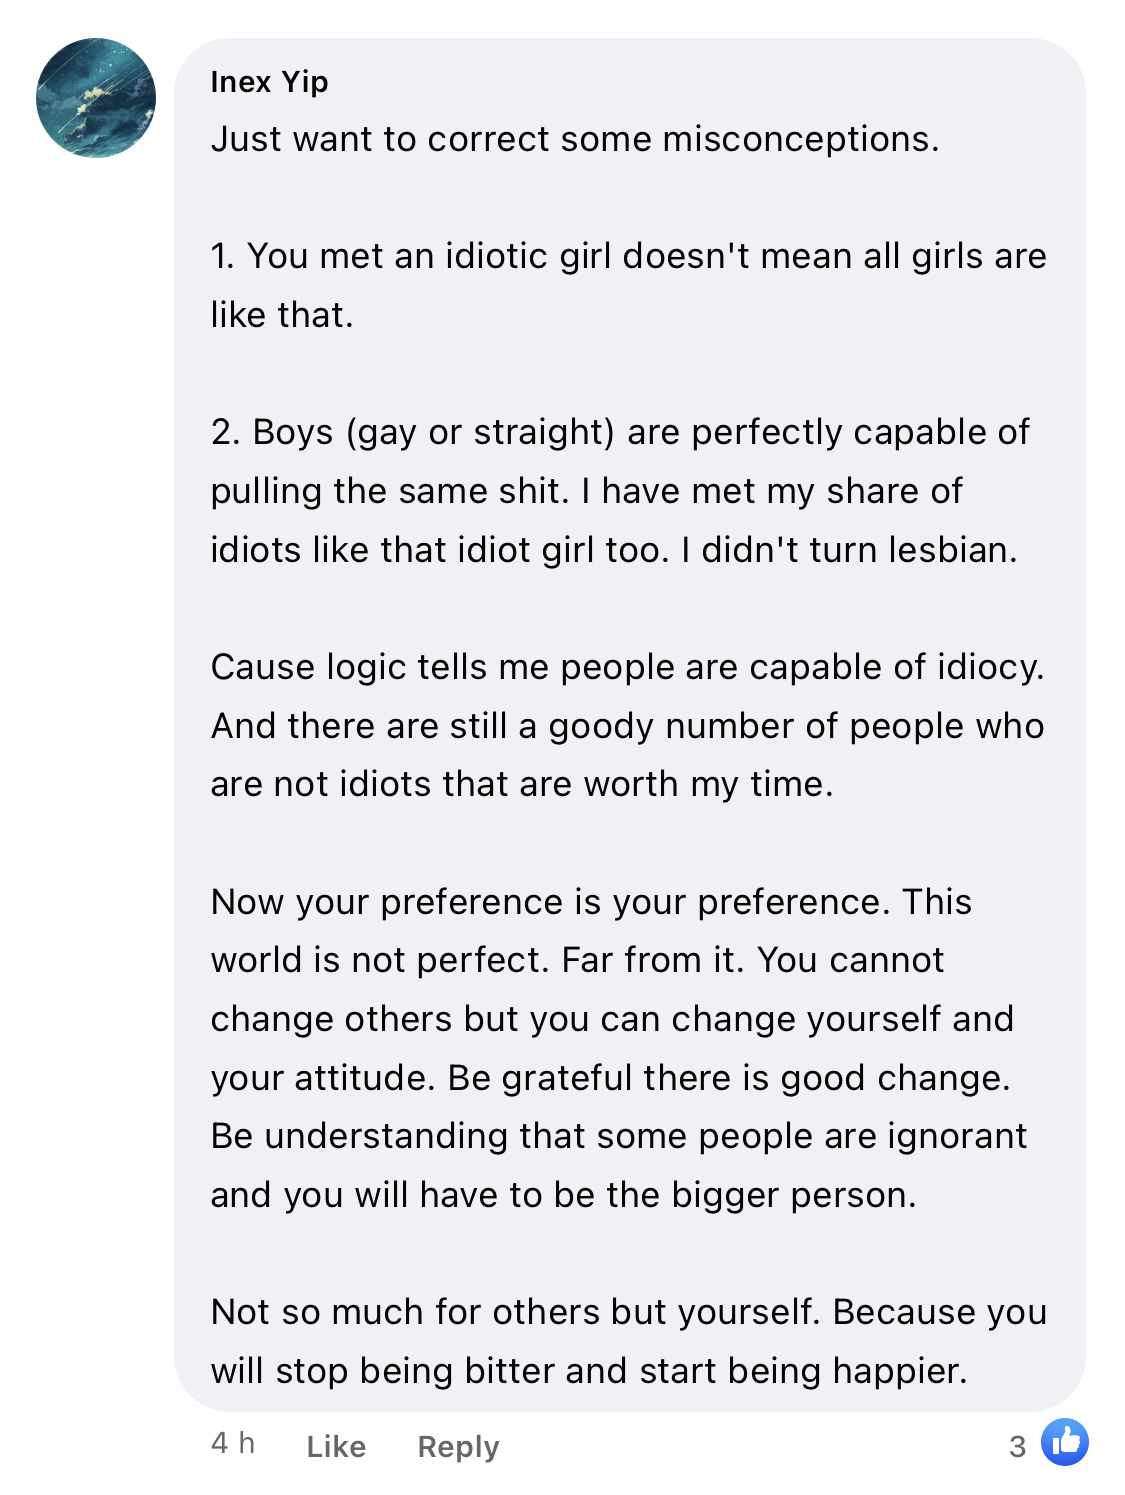
Task: Click the line 'pulling the same shit. I have met'
Action: [x=586, y=491]
